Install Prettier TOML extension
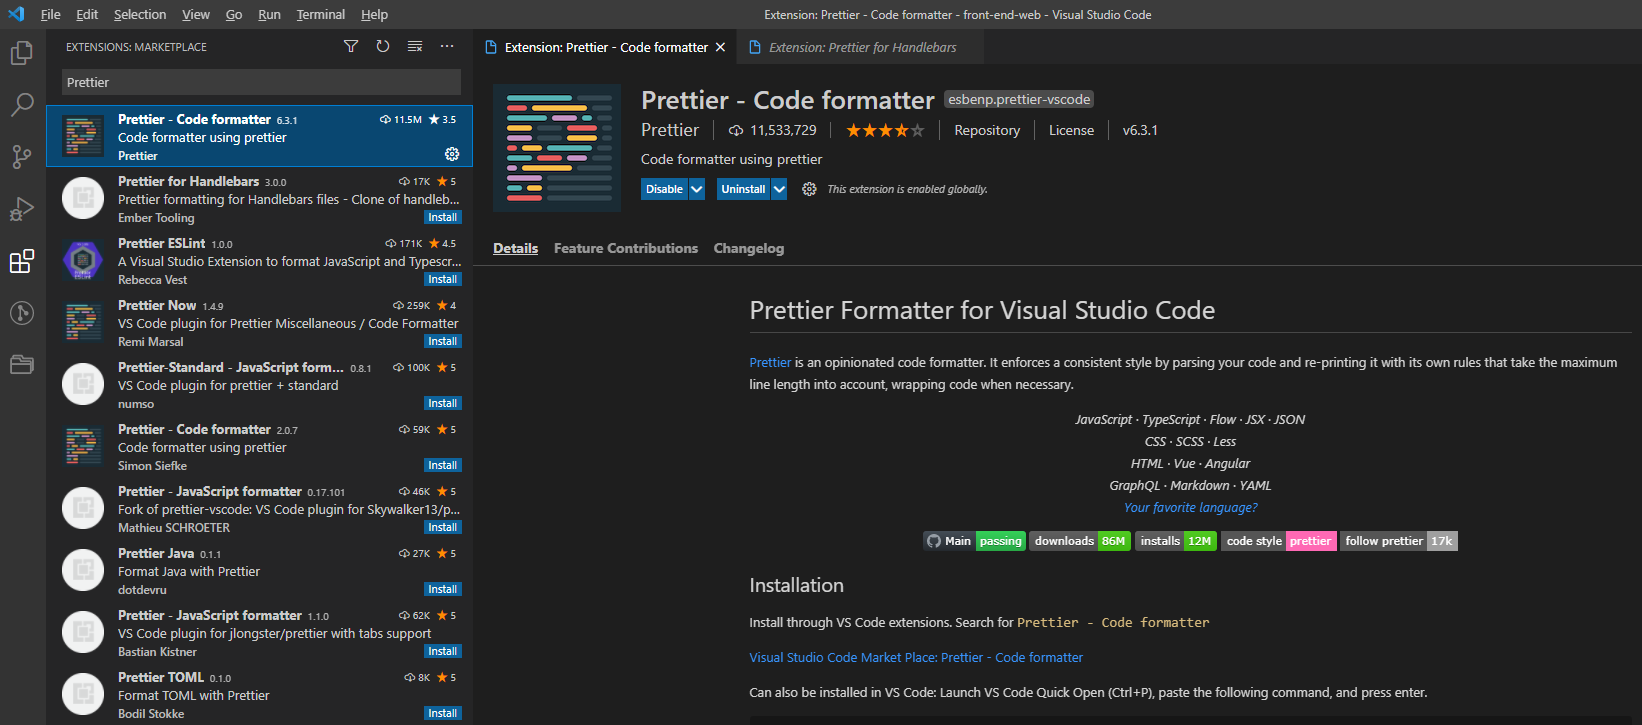This screenshot has width=1642, height=725. tap(442, 713)
